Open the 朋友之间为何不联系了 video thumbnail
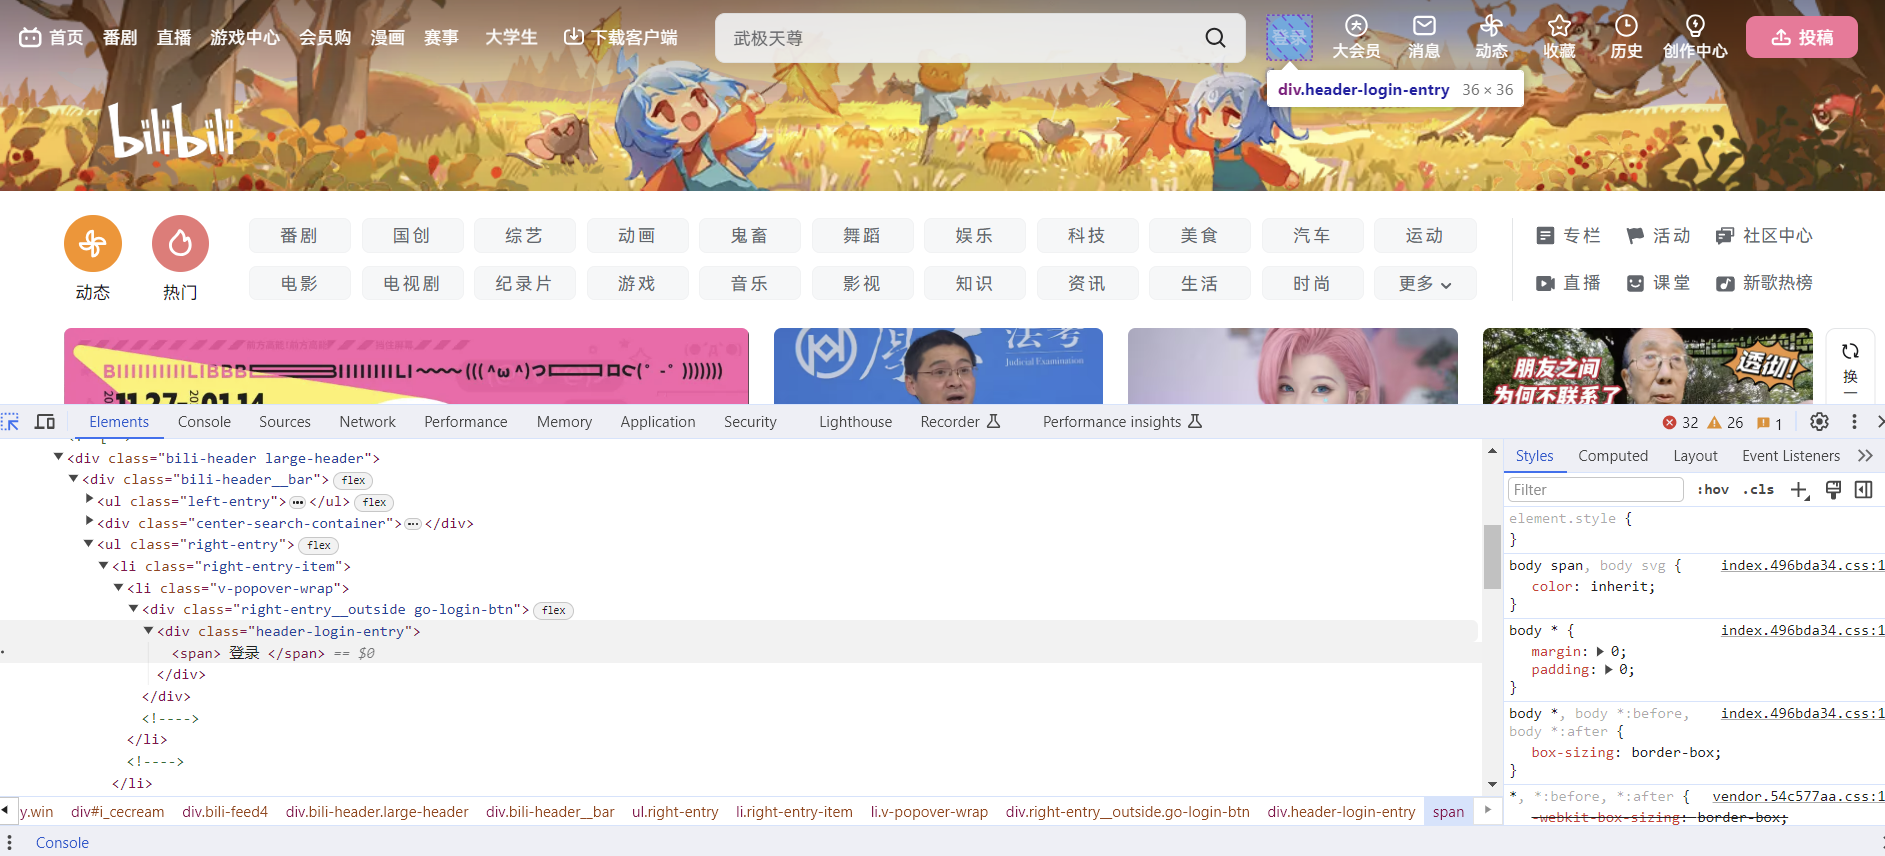 (x=1647, y=366)
